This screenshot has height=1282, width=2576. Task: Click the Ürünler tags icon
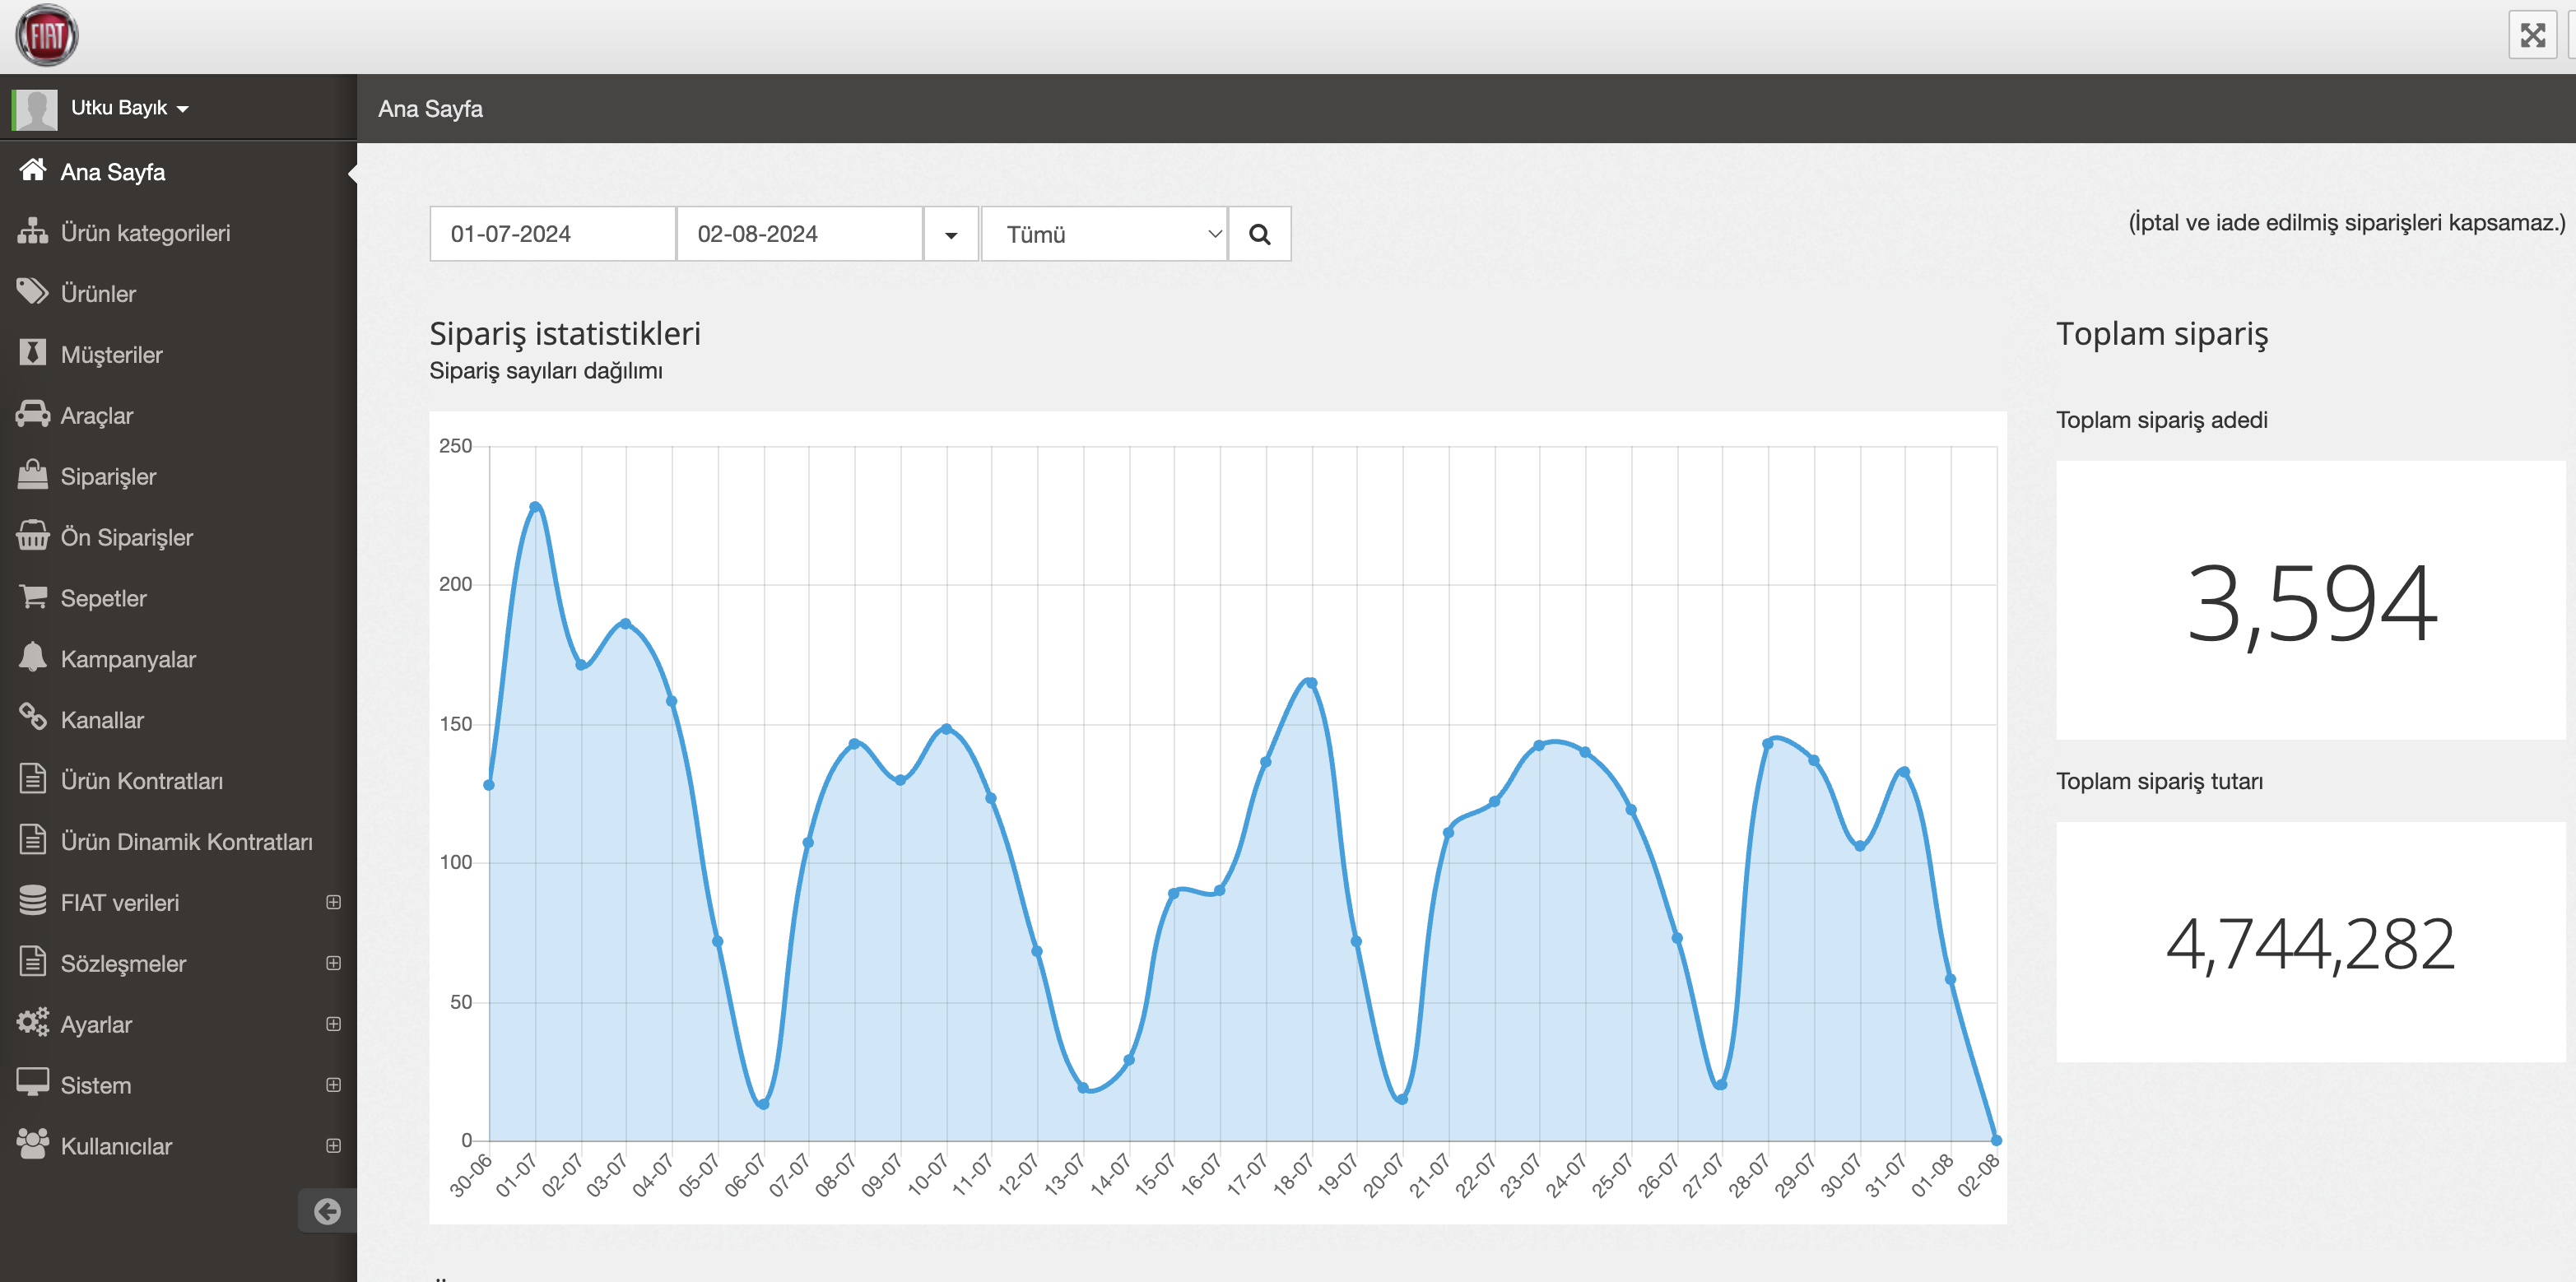32,292
